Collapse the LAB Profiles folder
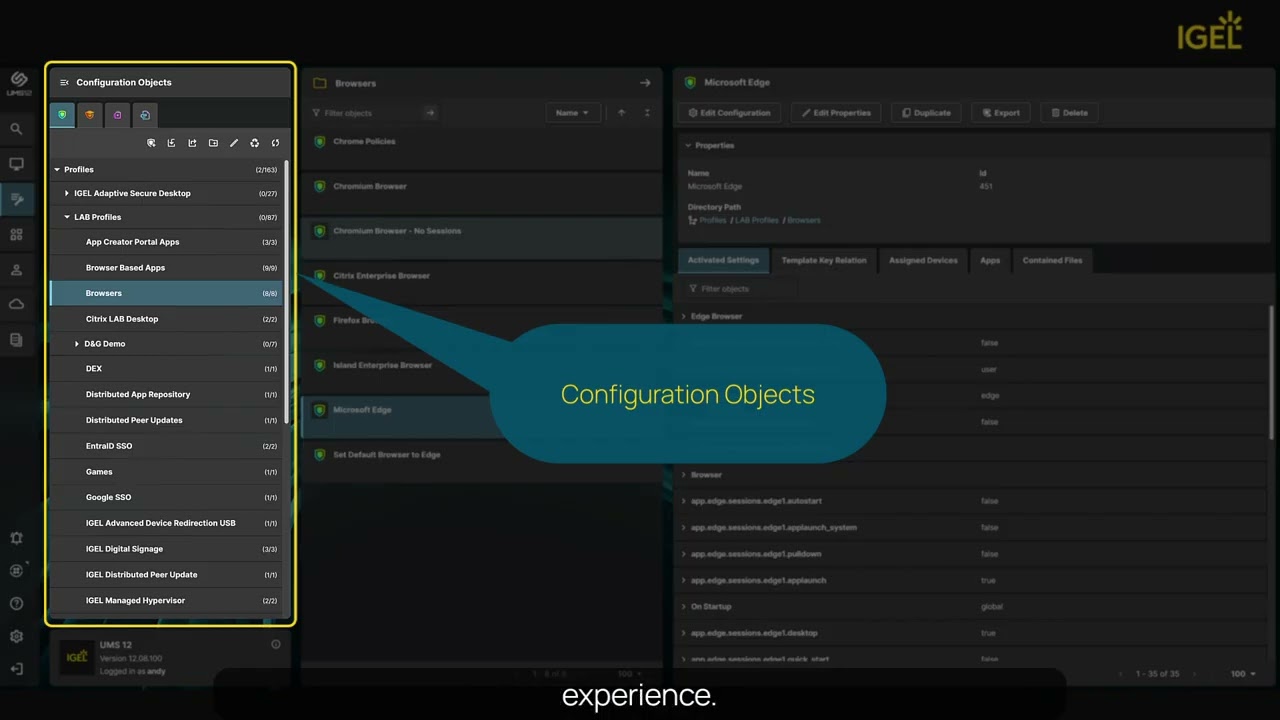The width and height of the screenshot is (1280, 720). click(67, 217)
